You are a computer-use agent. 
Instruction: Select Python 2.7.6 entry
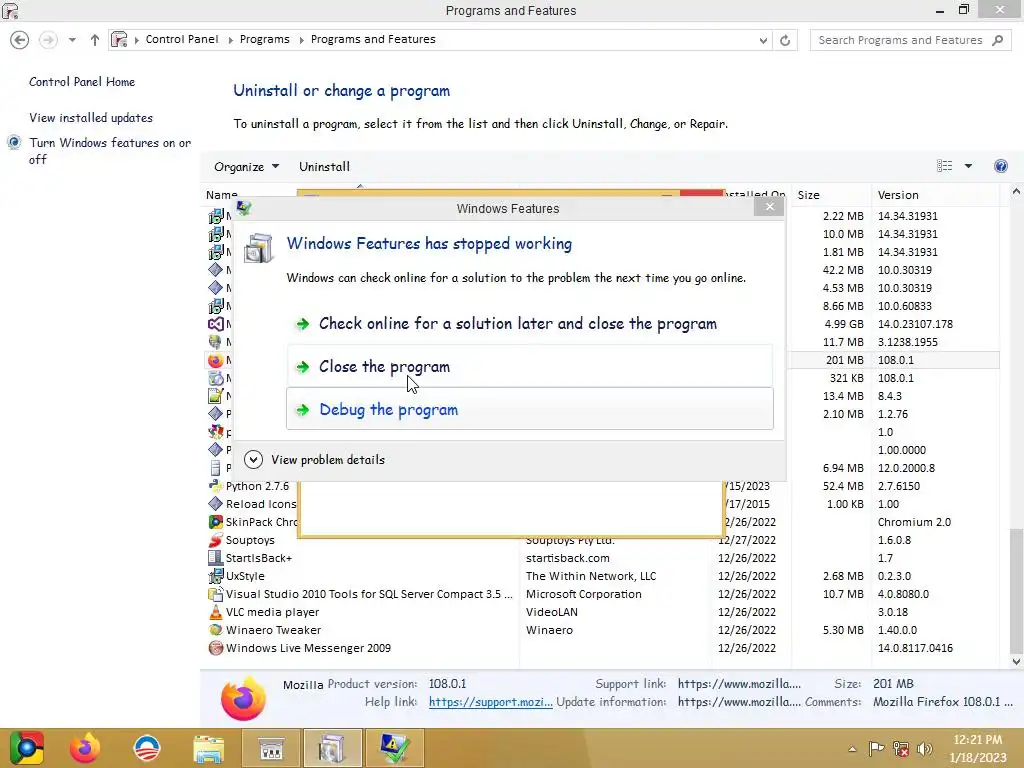click(x=257, y=486)
